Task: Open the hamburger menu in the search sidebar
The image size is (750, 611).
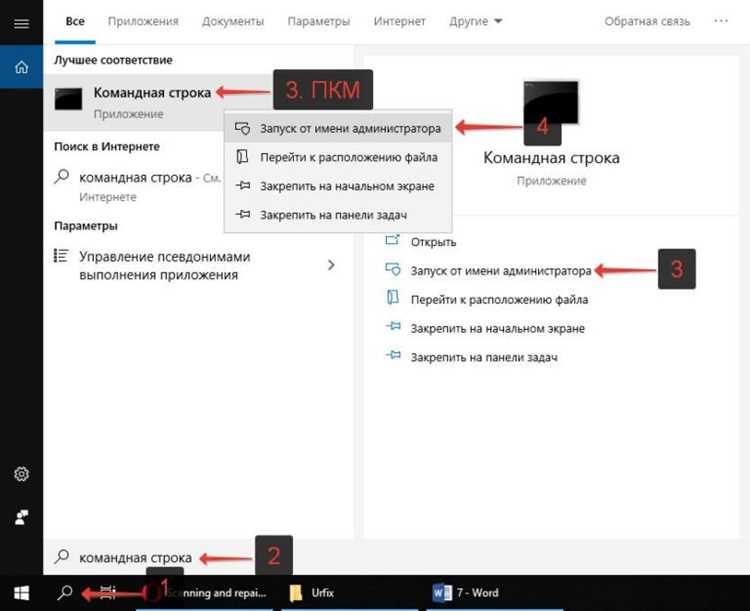Action: click(21, 23)
